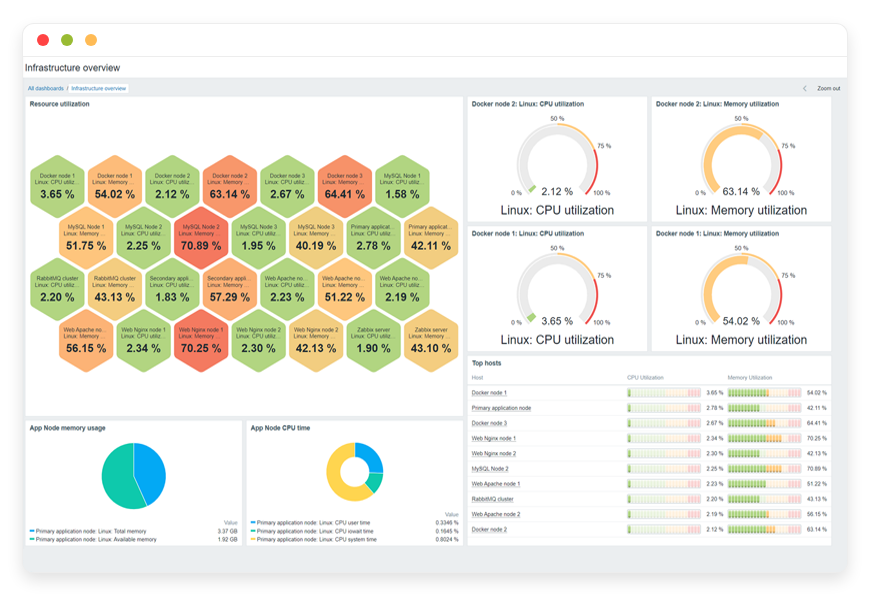
Task: Click the orange window control dot
Action: (x=91, y=40)
